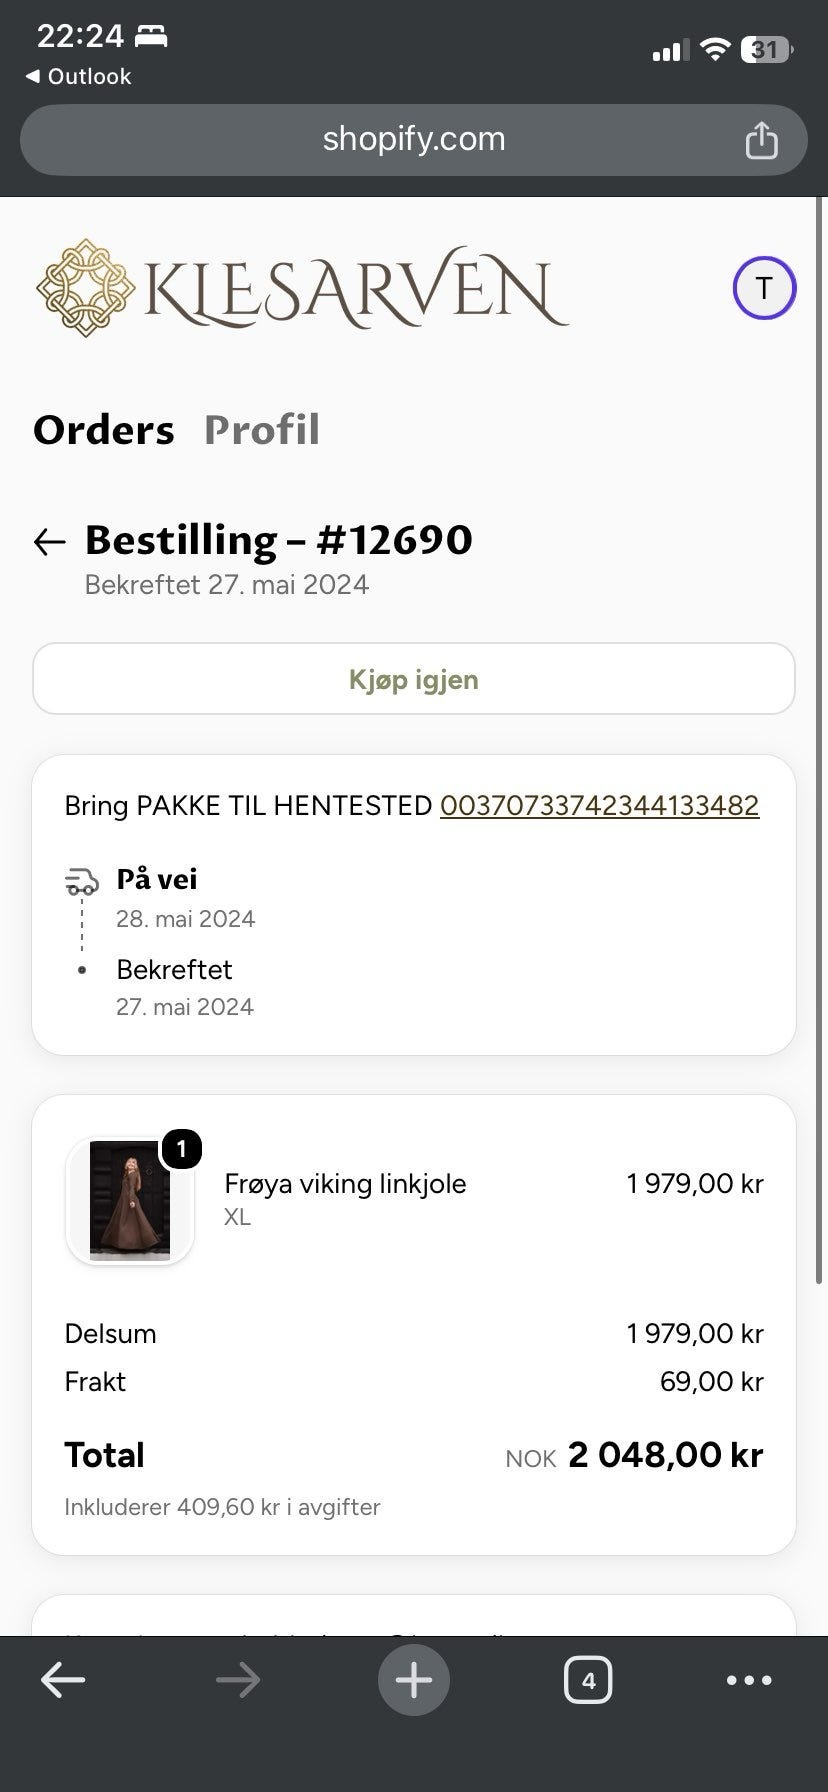Return to Outlook via back link
This screenshot has height=1792, width=828.
78,76
